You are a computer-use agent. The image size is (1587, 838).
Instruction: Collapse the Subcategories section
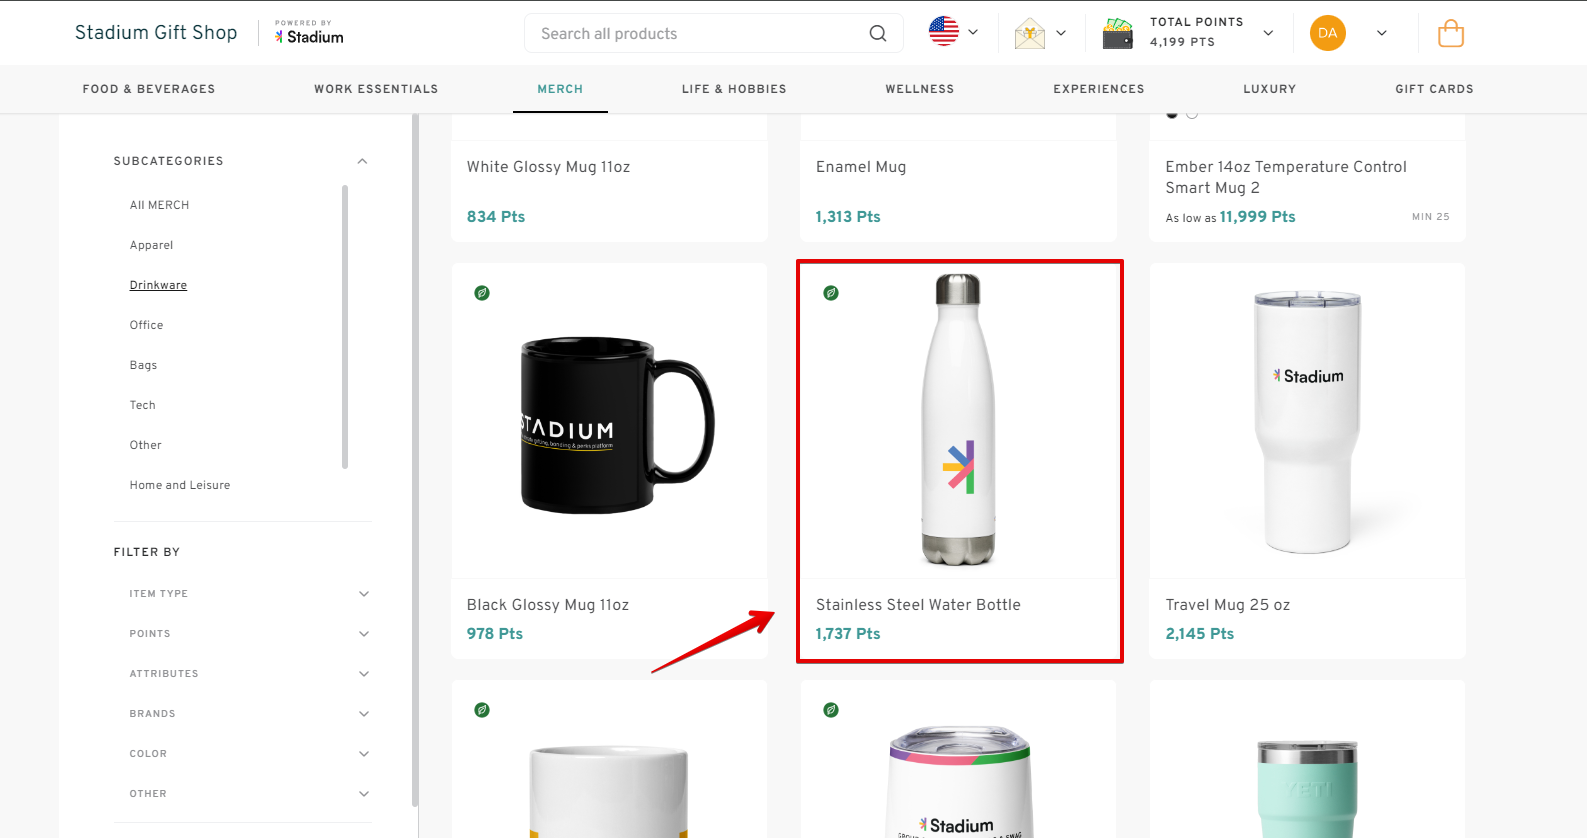pyautogui.click(x=362, y=161)
